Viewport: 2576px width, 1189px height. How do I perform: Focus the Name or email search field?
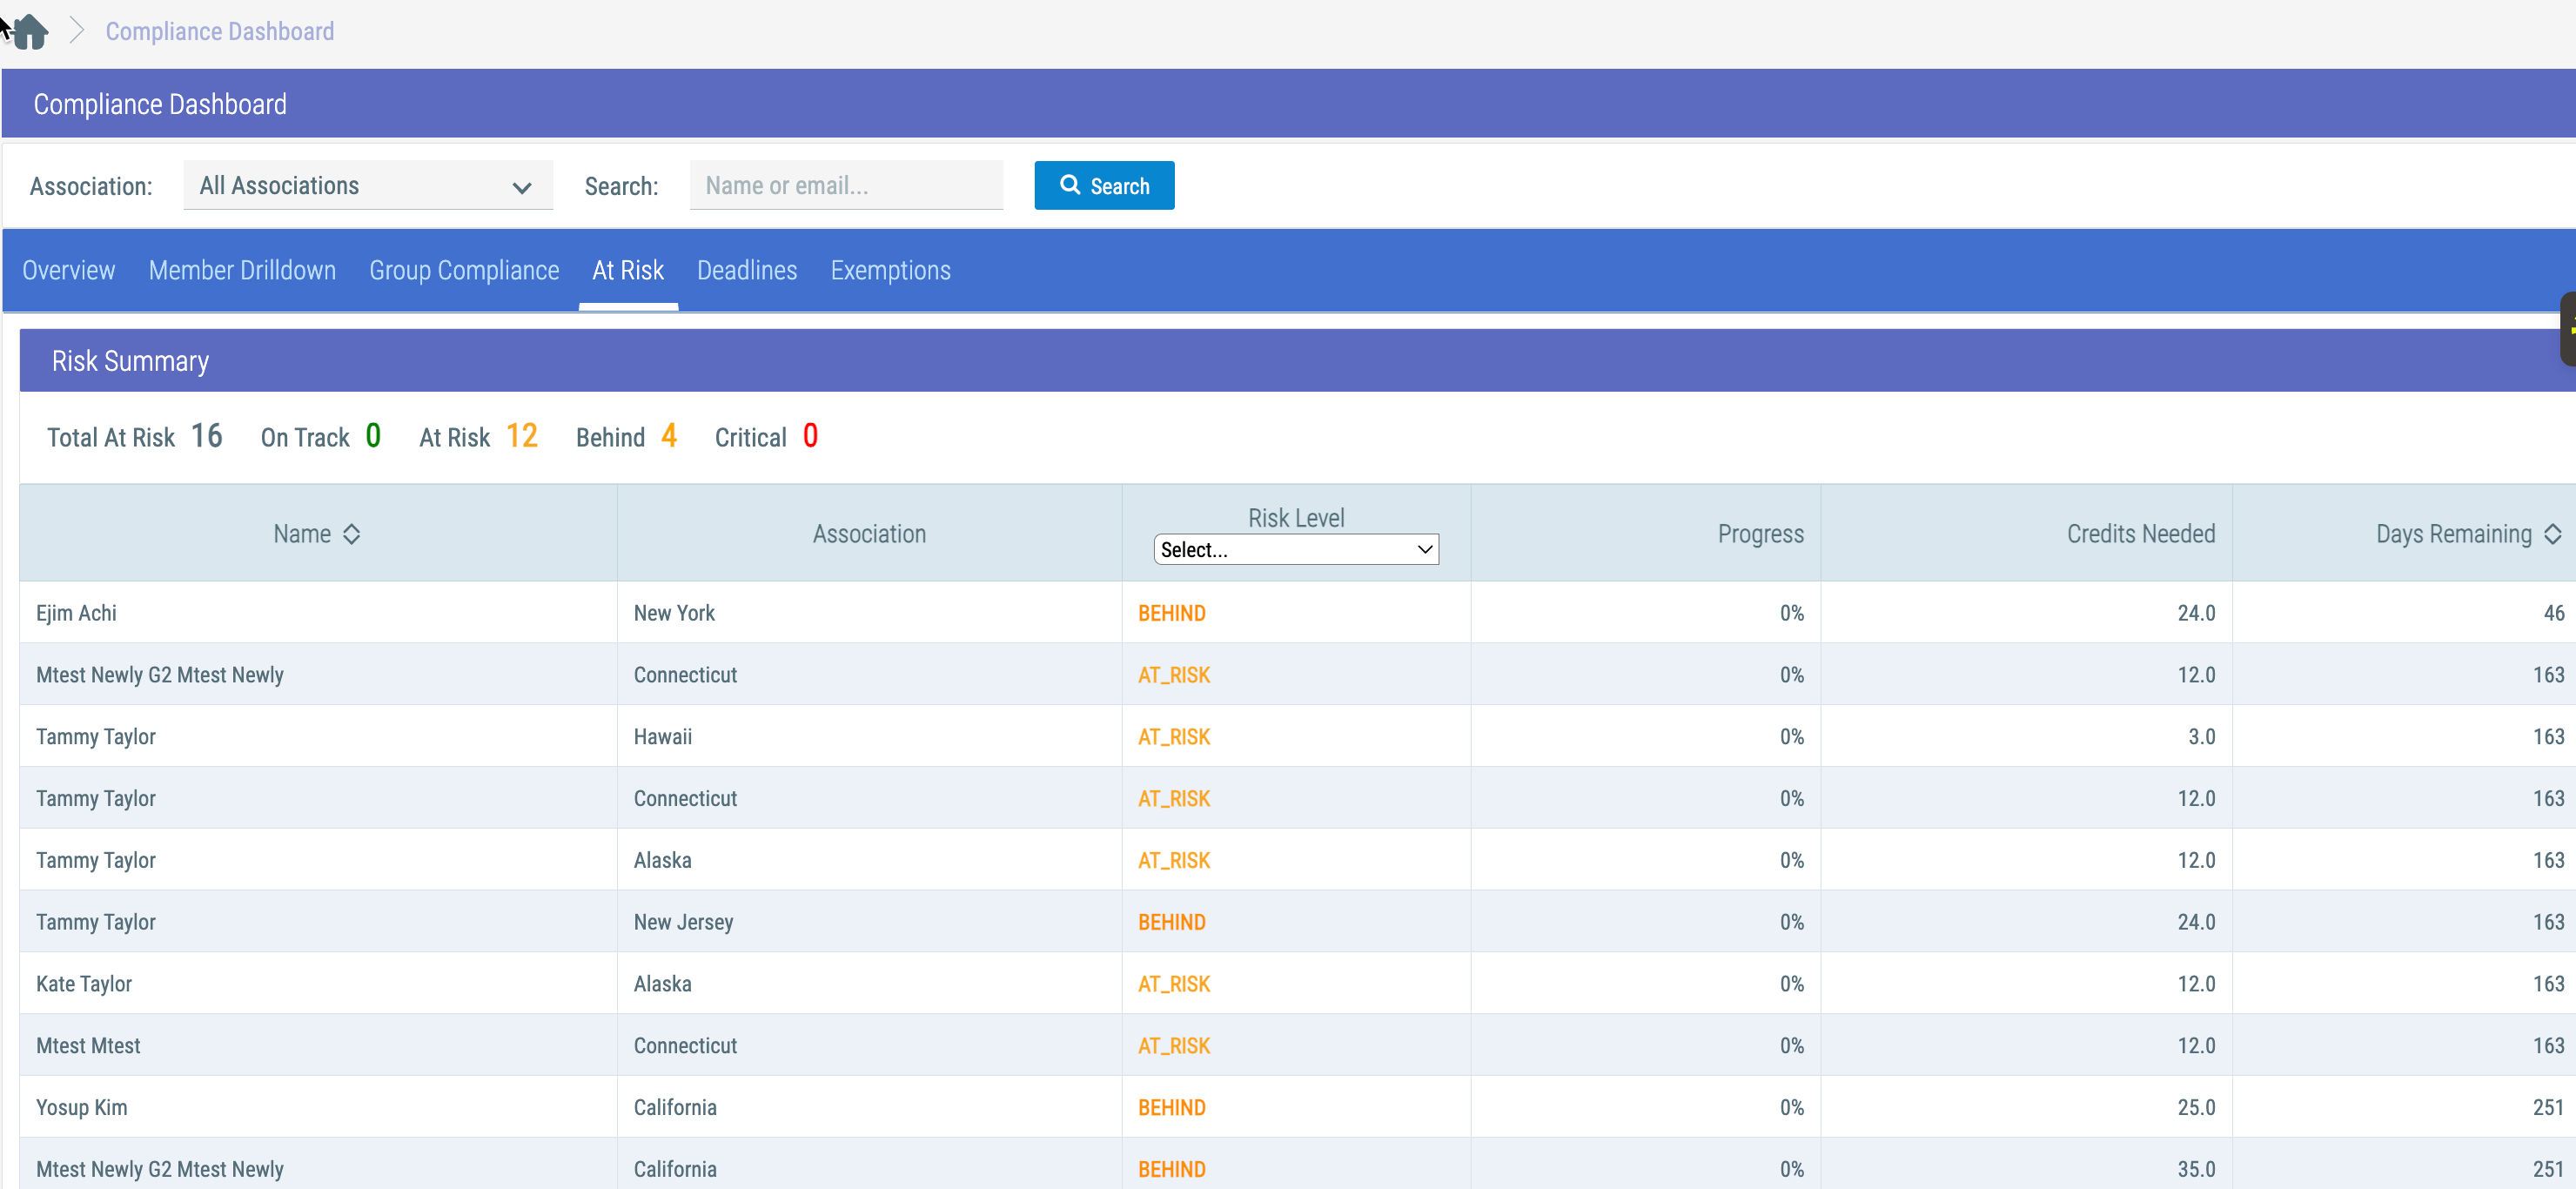(x=846, y=185)
